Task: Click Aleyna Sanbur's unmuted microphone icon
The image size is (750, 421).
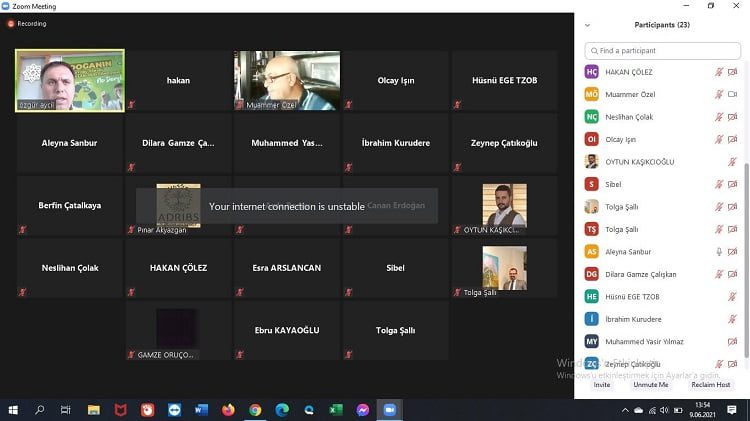Action: pos(719,252)
